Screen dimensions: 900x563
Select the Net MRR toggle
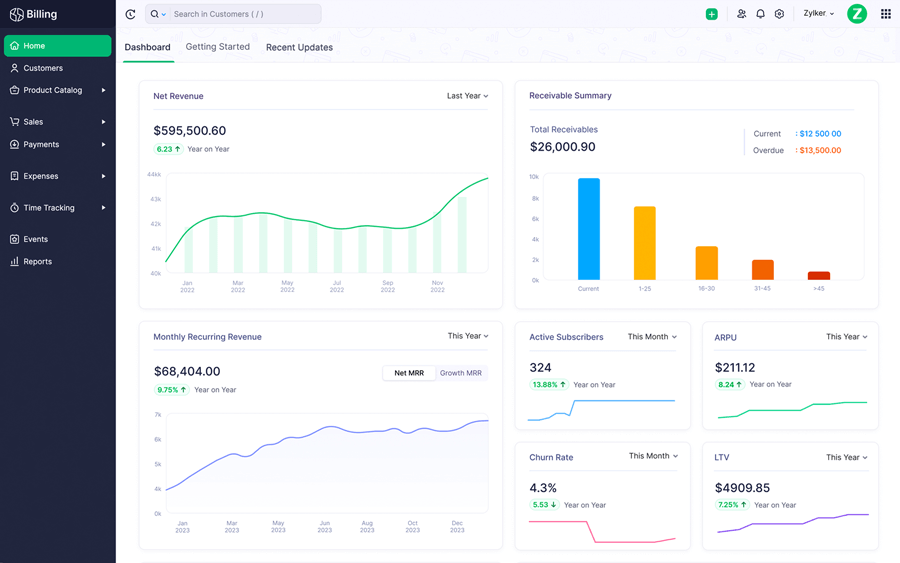click(409, 373)
